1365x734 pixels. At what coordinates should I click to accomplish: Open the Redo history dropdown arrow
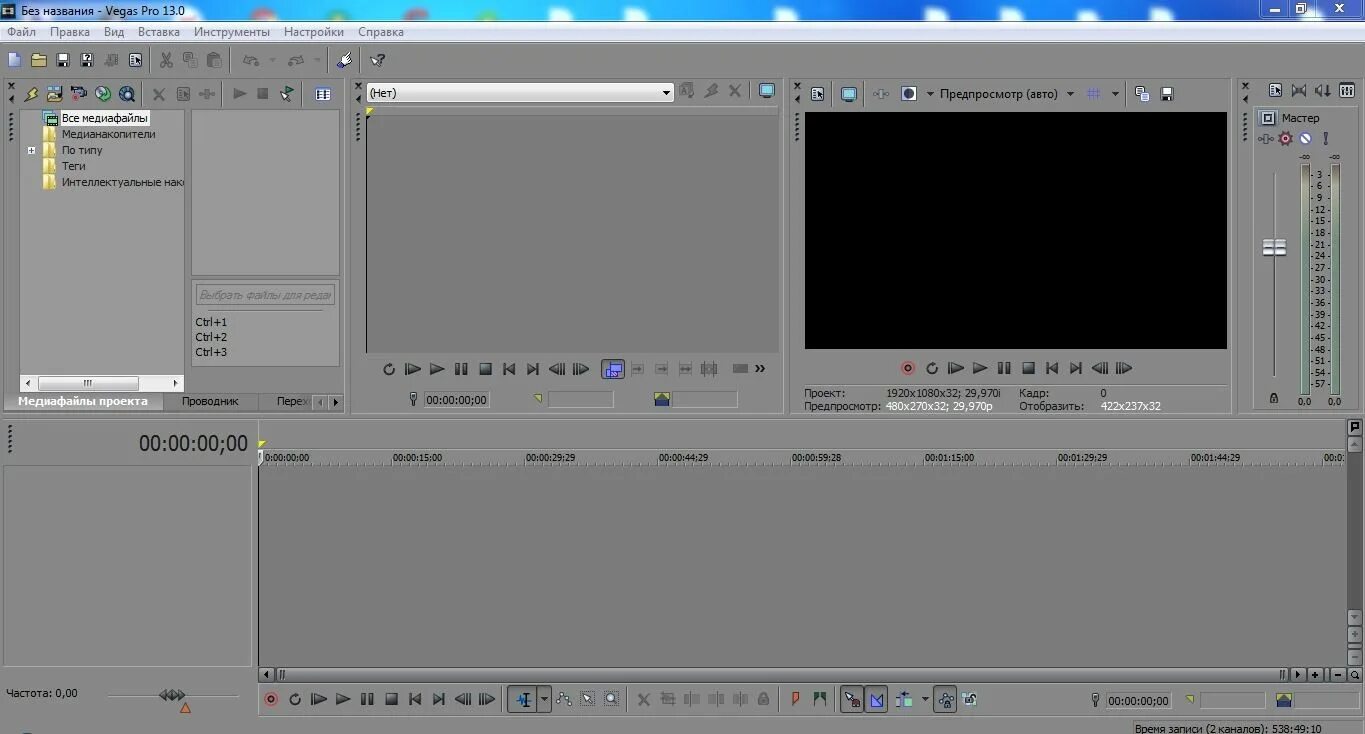point(317,61)
